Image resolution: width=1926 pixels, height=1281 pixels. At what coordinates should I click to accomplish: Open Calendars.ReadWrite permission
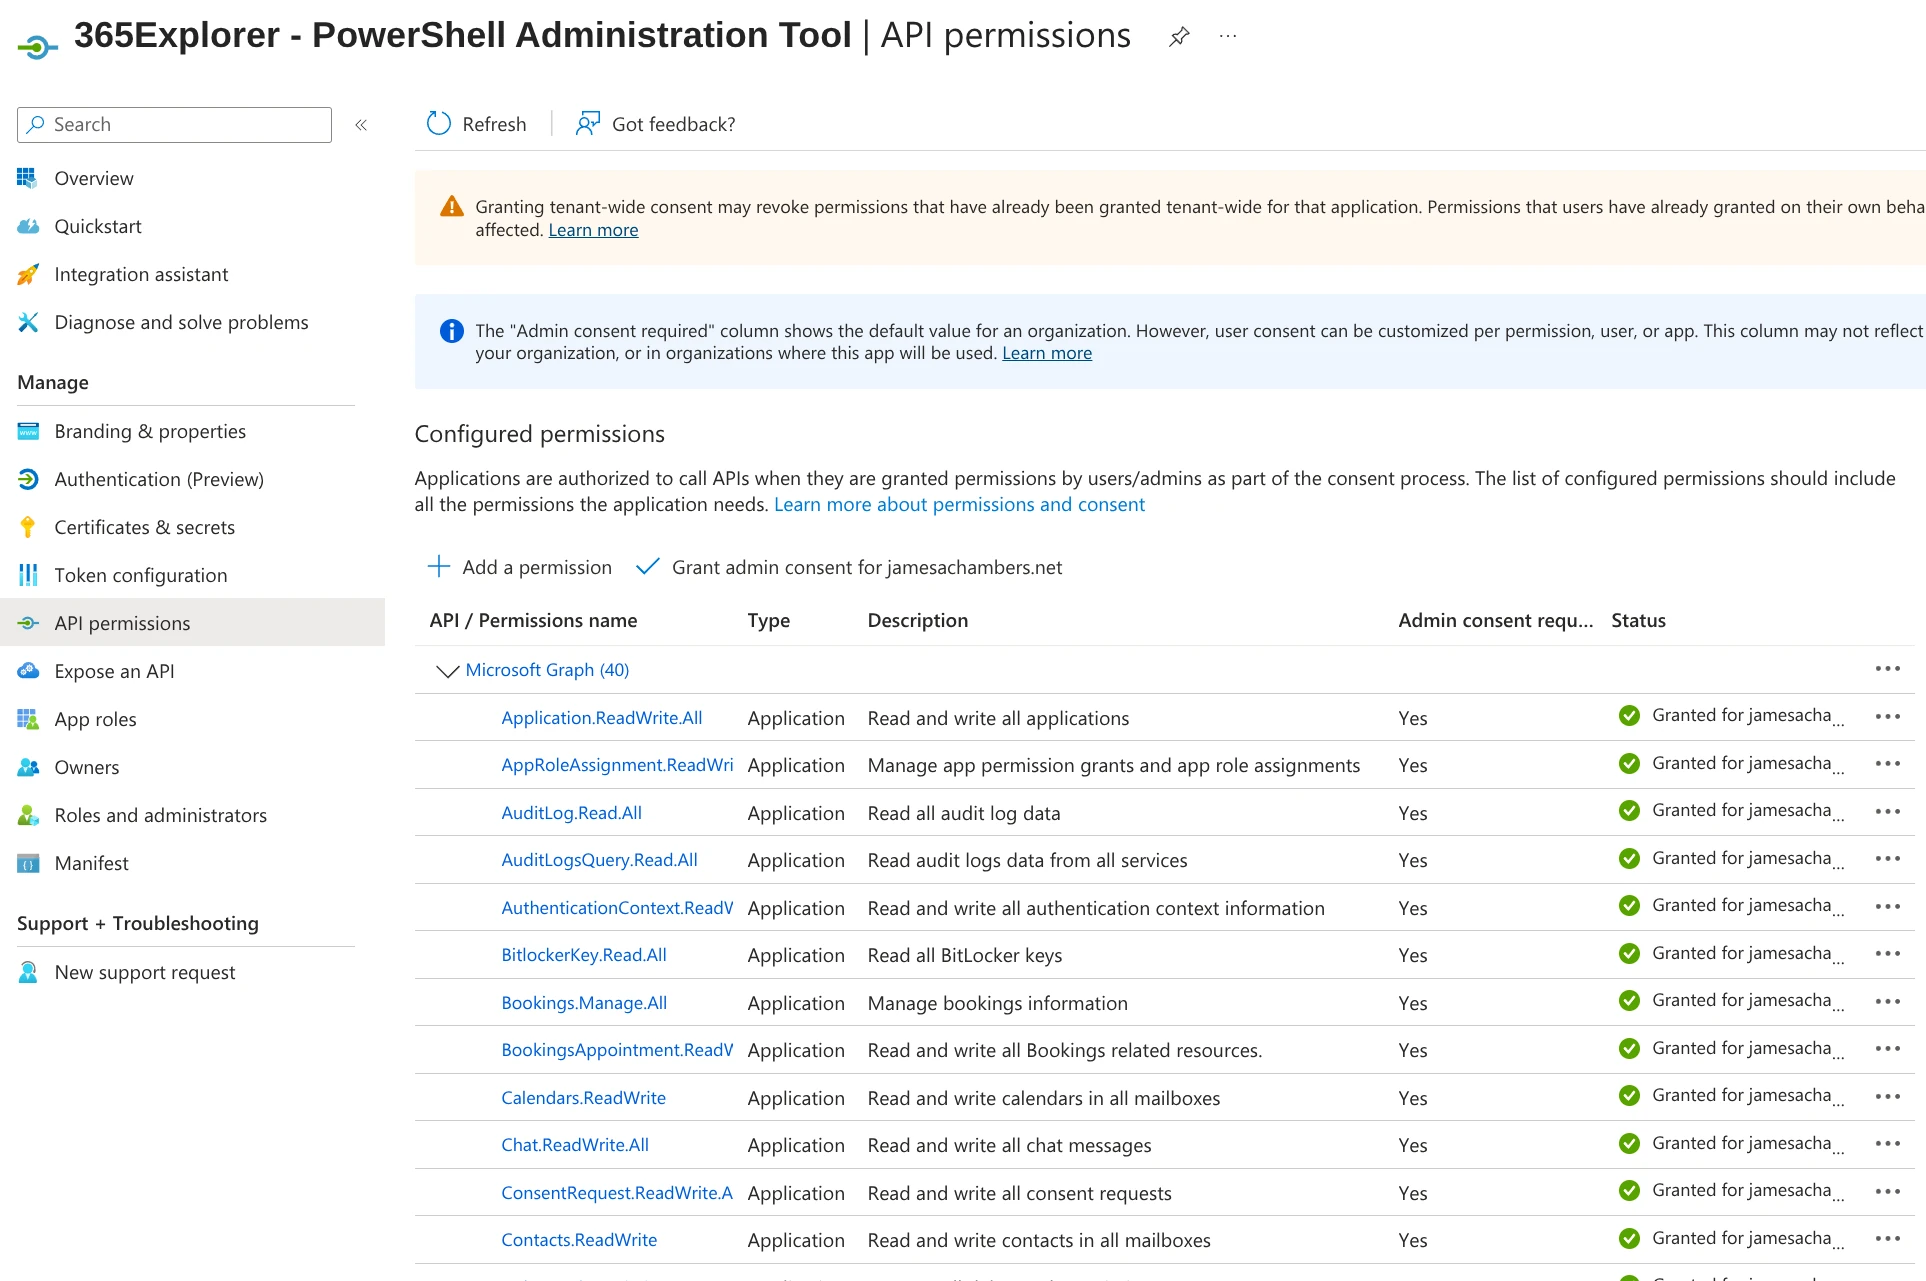click(583, 1098)
